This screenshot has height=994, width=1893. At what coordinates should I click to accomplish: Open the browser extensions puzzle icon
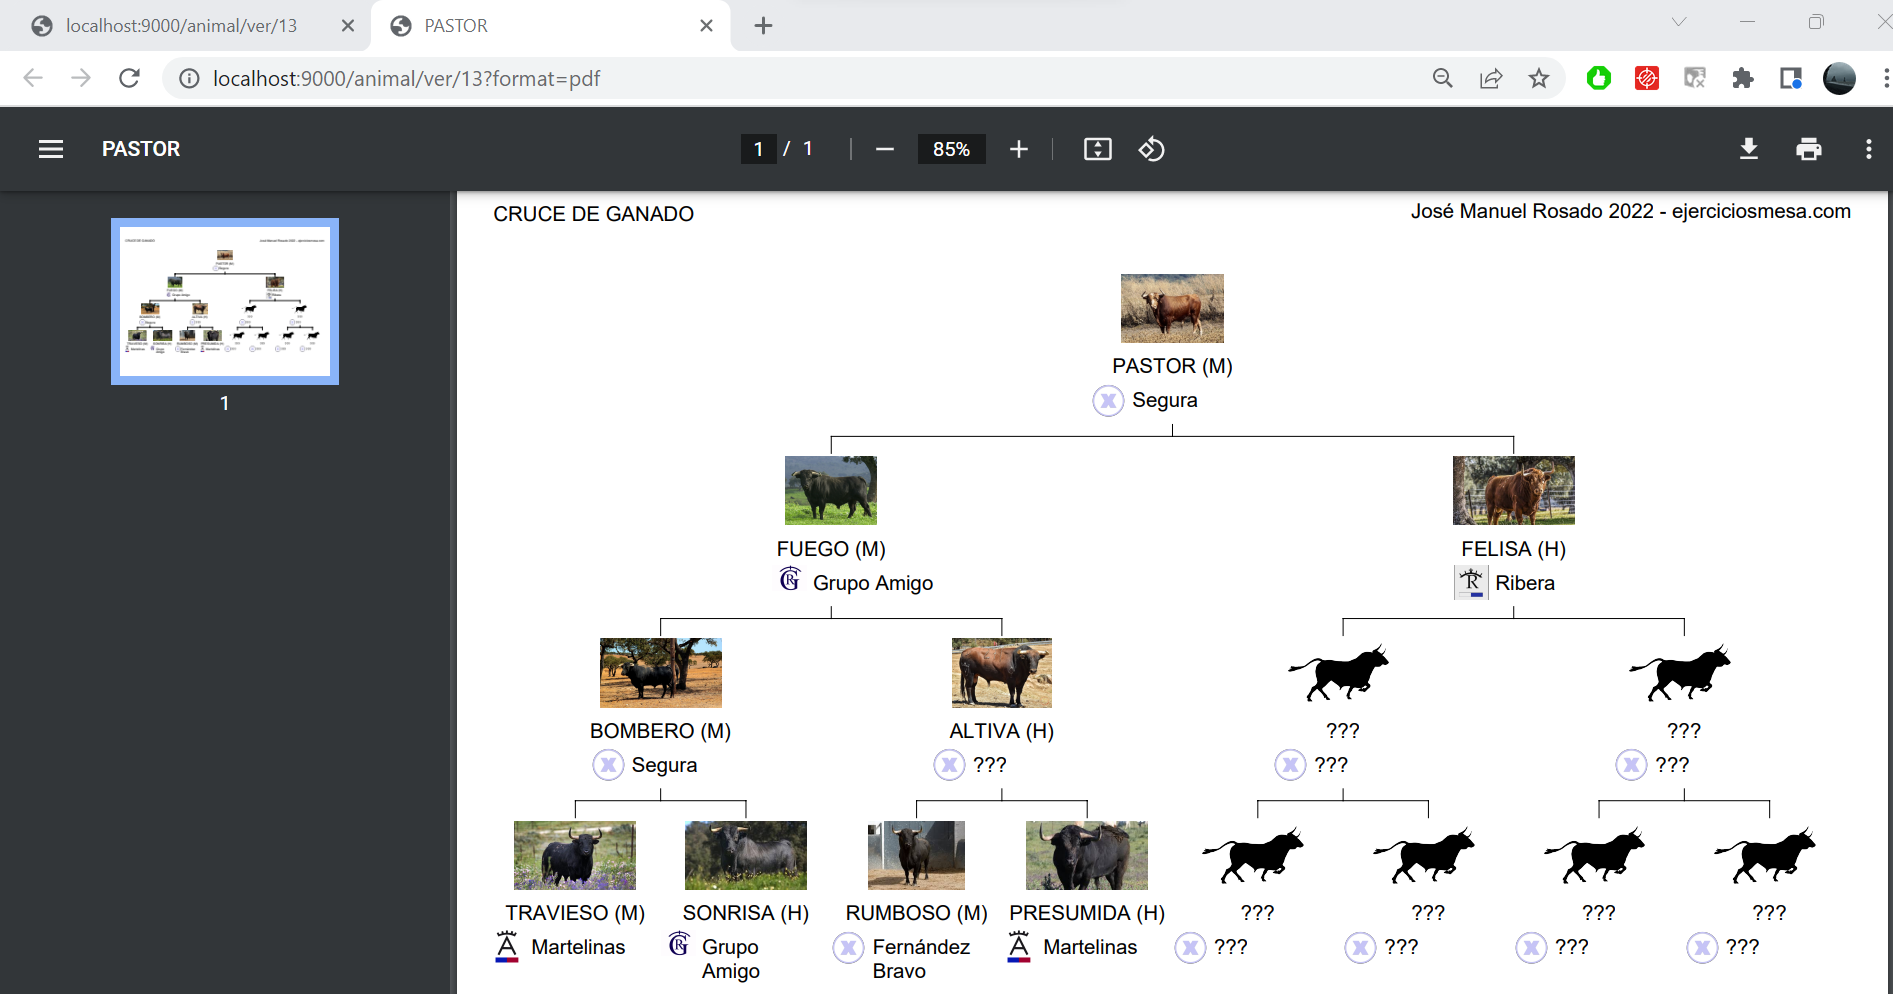[1743, 78]
